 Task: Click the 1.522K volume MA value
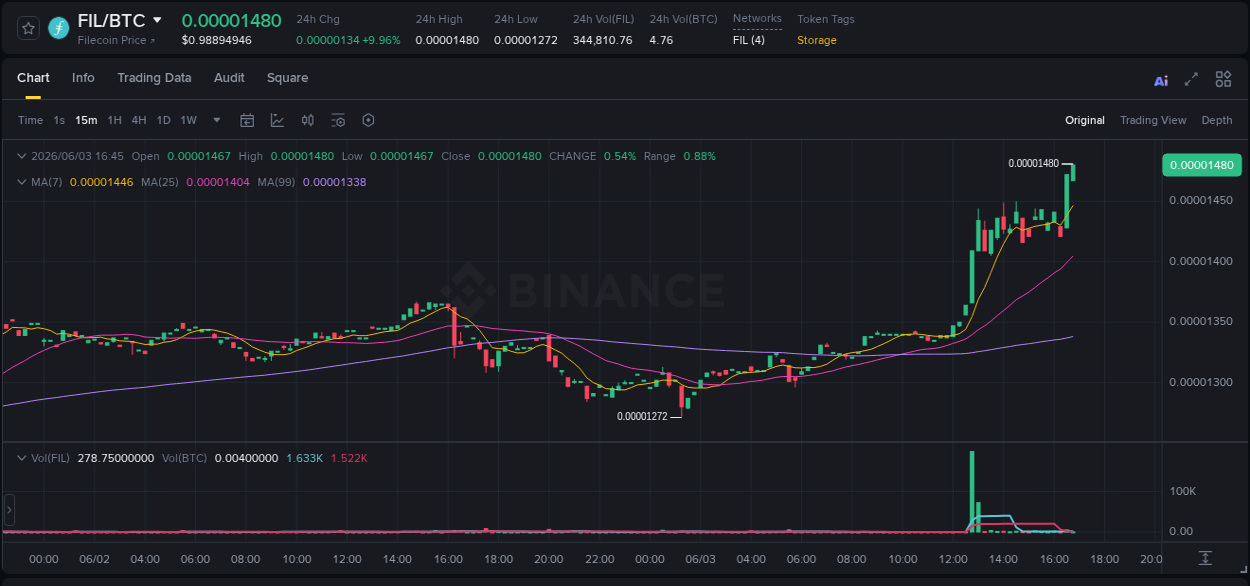349,457
